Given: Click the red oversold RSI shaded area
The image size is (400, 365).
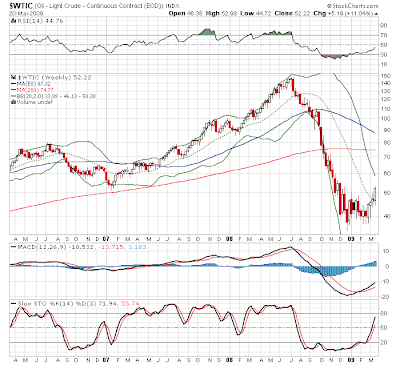Looking at the screenshot, I should point(334,56).
